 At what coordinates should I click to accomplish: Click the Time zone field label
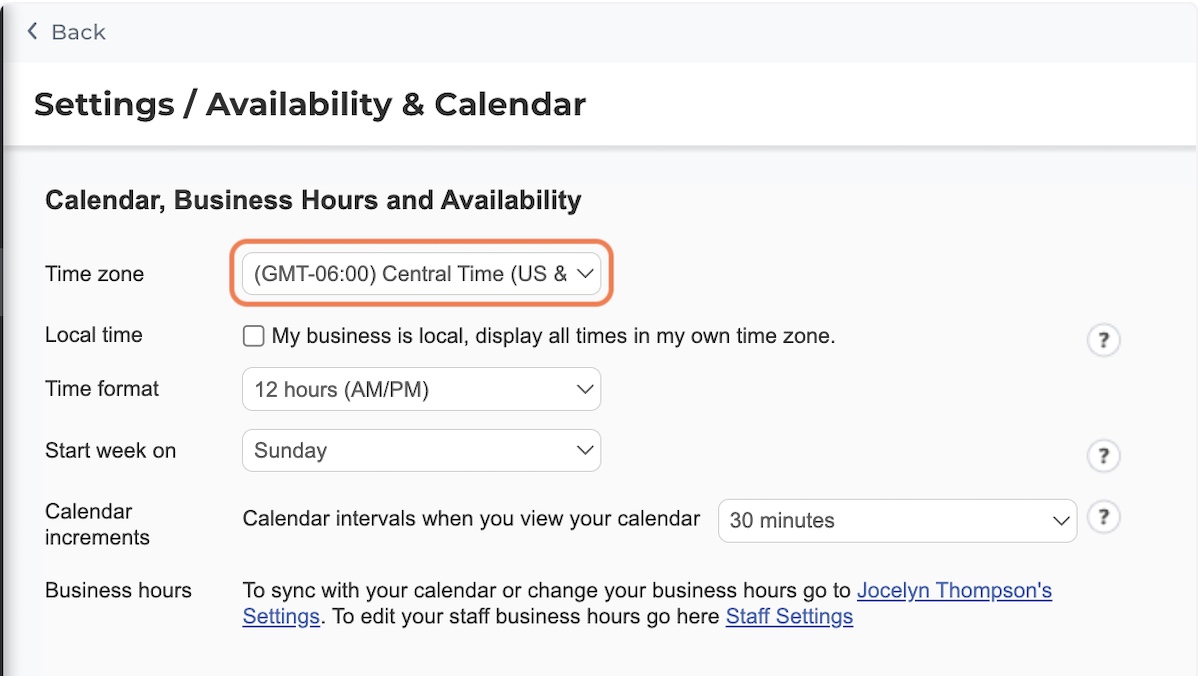point(94,274)
